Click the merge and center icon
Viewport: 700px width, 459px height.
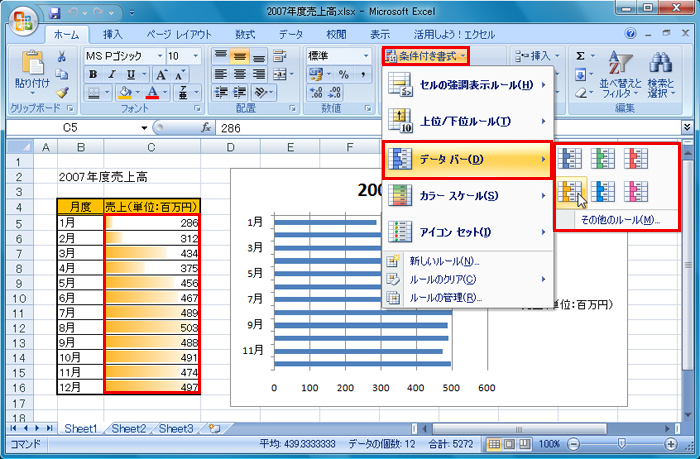pos(280,75)
